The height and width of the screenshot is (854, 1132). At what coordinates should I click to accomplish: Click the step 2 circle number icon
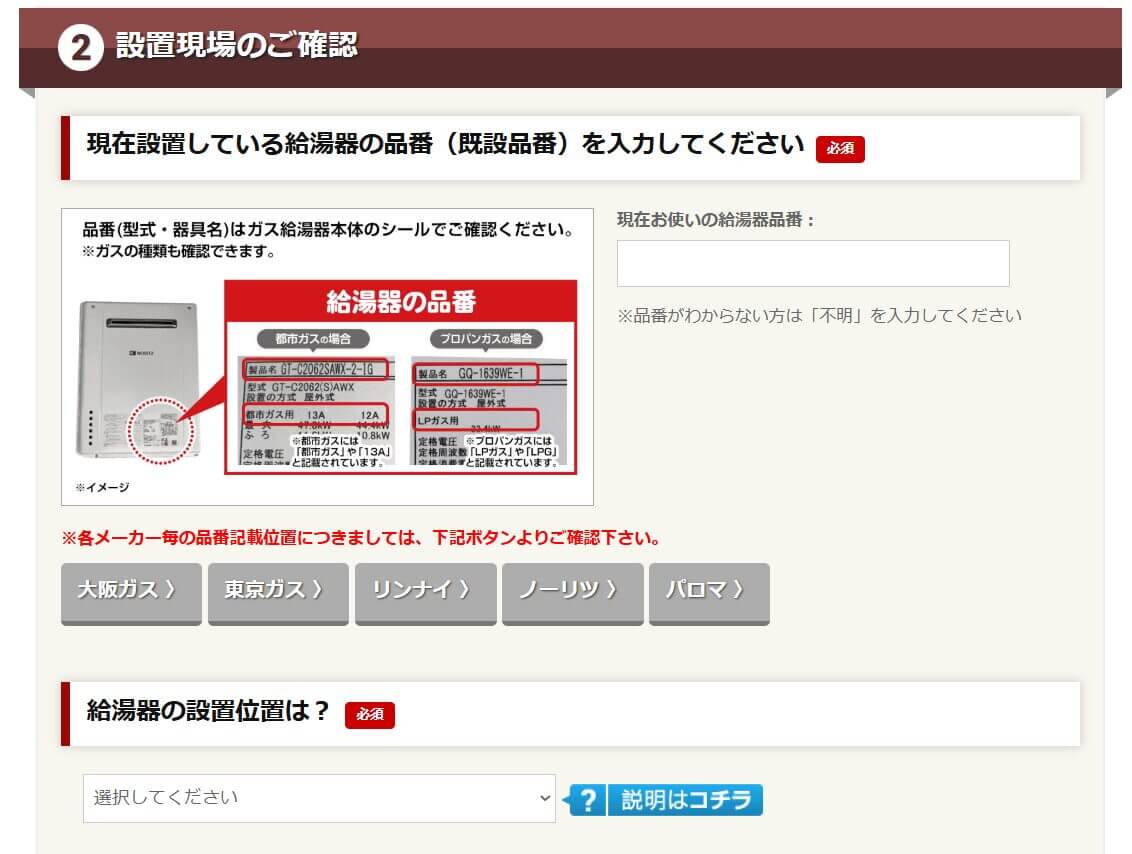80,48
